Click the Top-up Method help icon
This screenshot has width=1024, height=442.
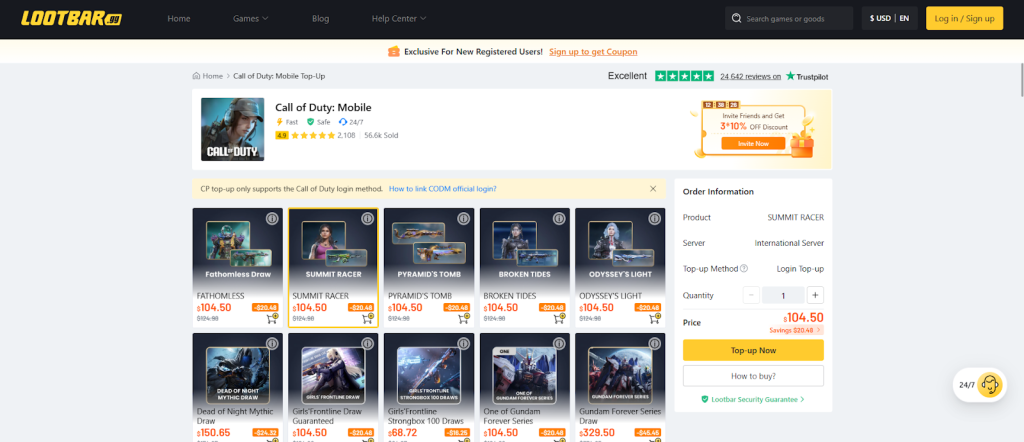tap(744, 268)
